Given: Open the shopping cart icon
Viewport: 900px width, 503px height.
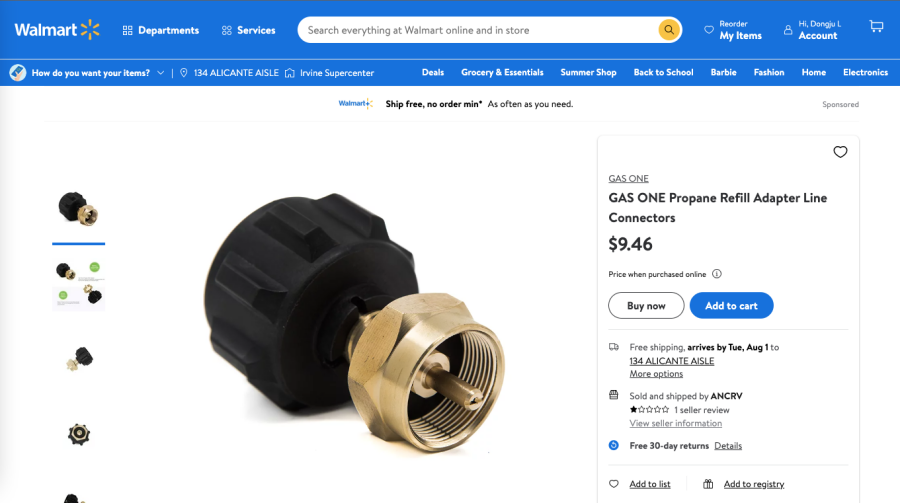Looking at the screenshot, I should pos(876,26).
